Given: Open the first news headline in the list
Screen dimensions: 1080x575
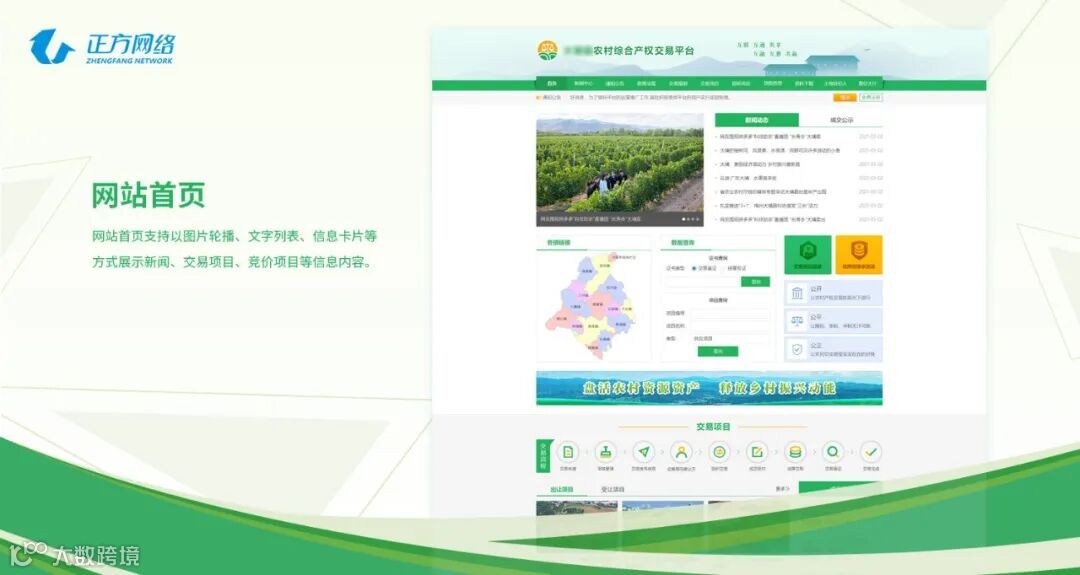Looking at the screenshot, I should pos(771,137).
